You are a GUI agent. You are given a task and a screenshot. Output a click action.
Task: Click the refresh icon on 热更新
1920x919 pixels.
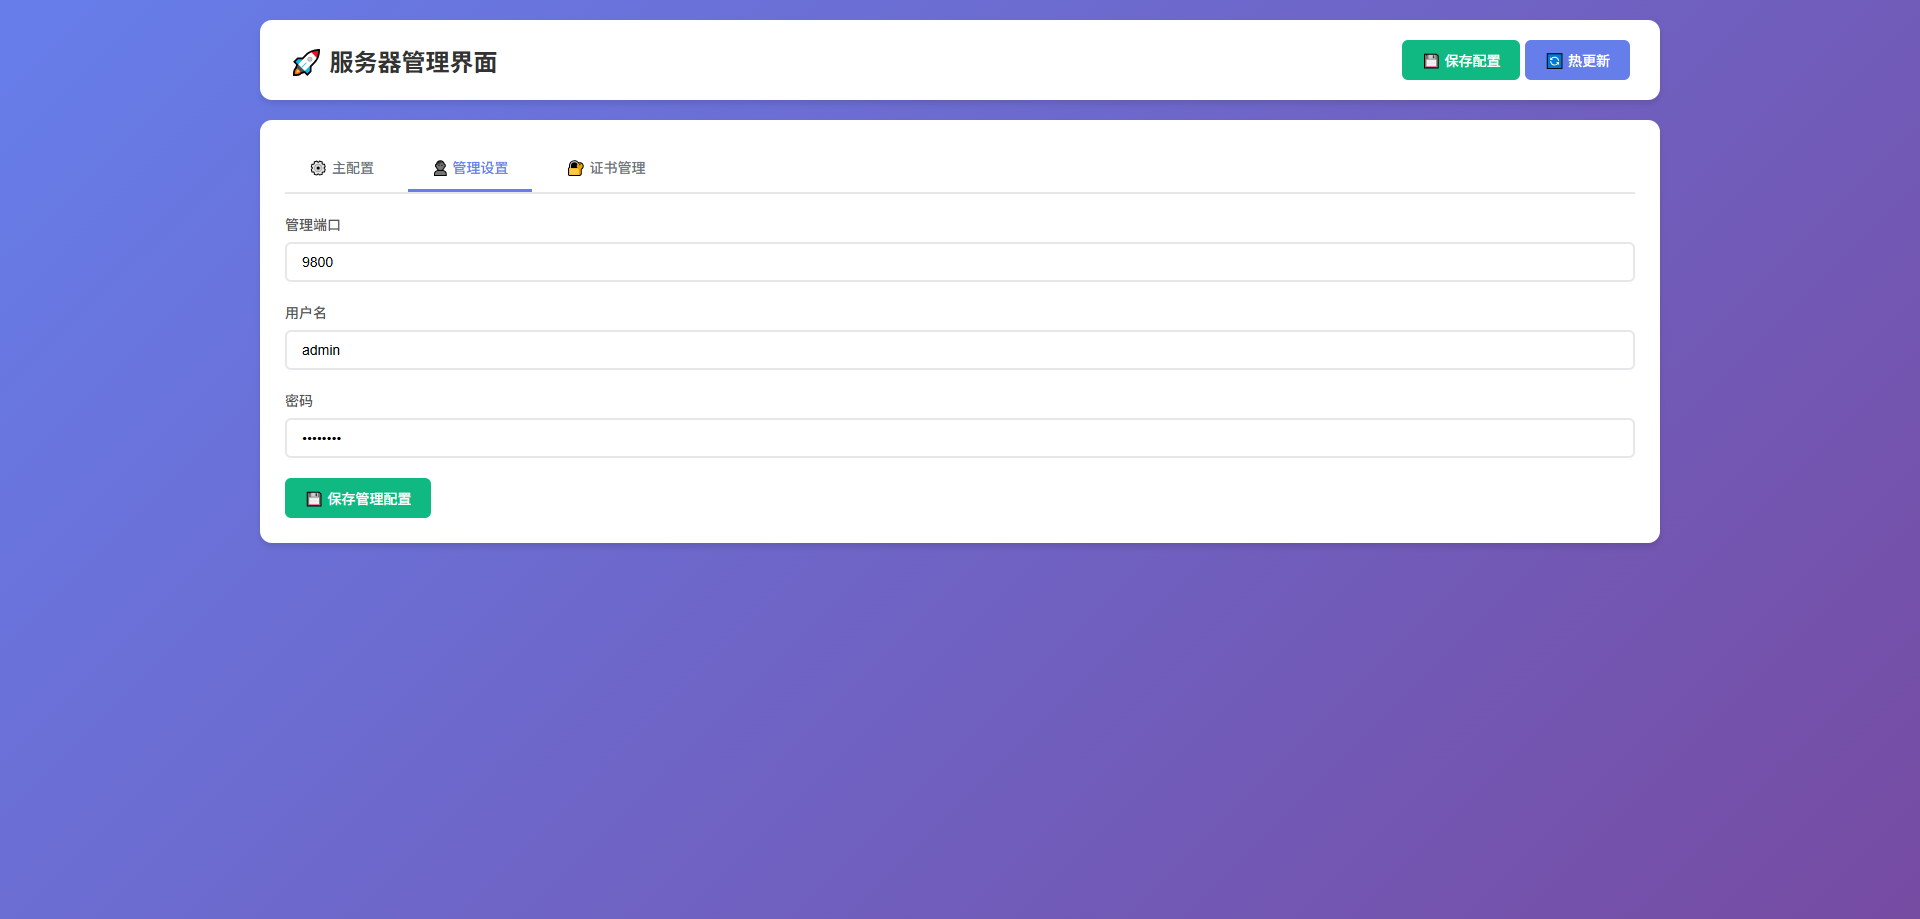pos(1554,61)
